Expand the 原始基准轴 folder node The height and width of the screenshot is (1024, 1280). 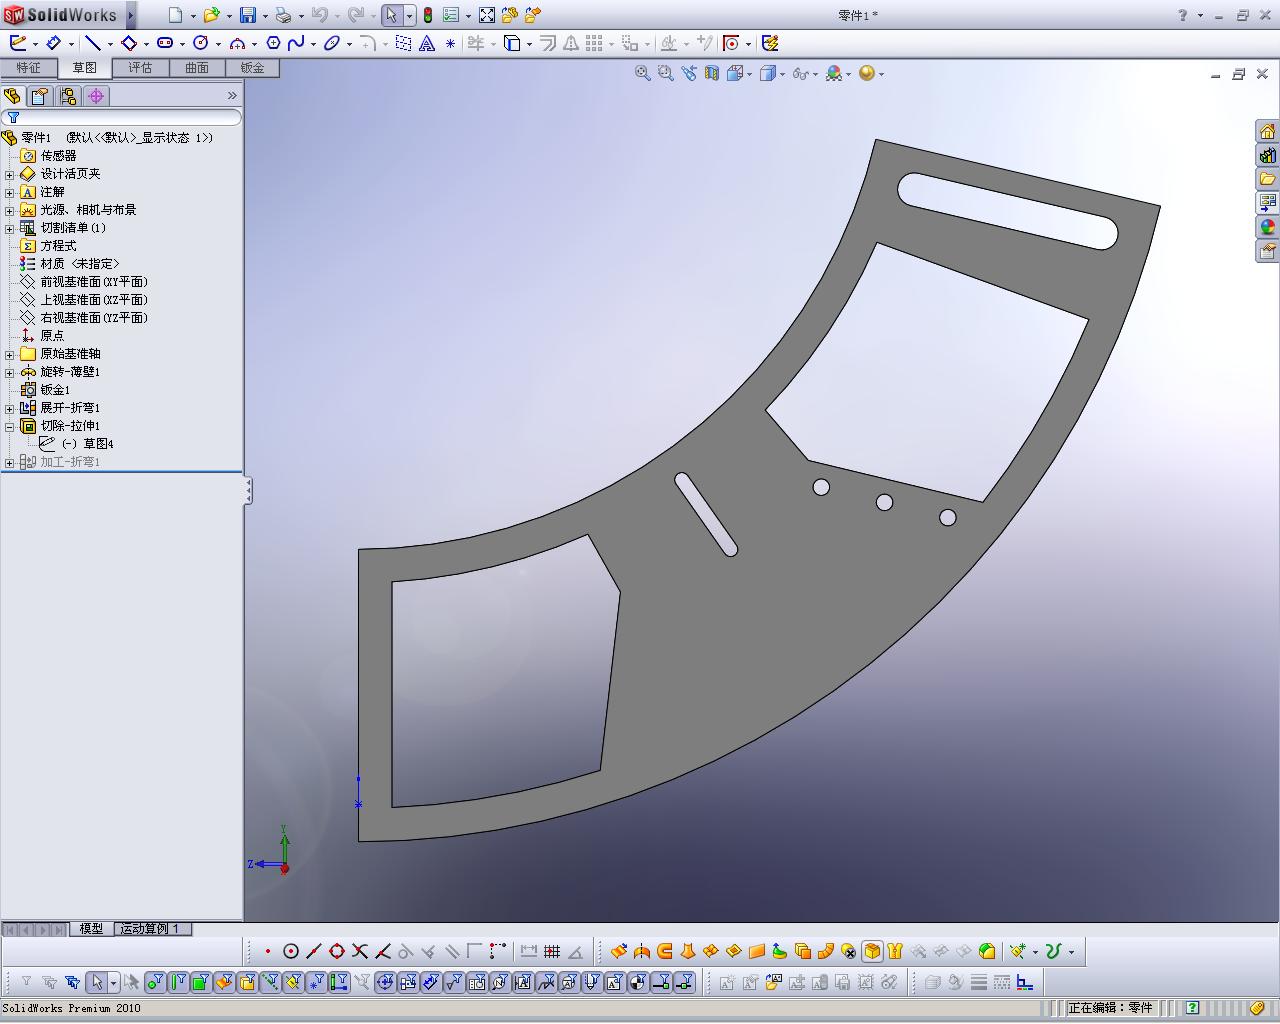coord(10,354)
